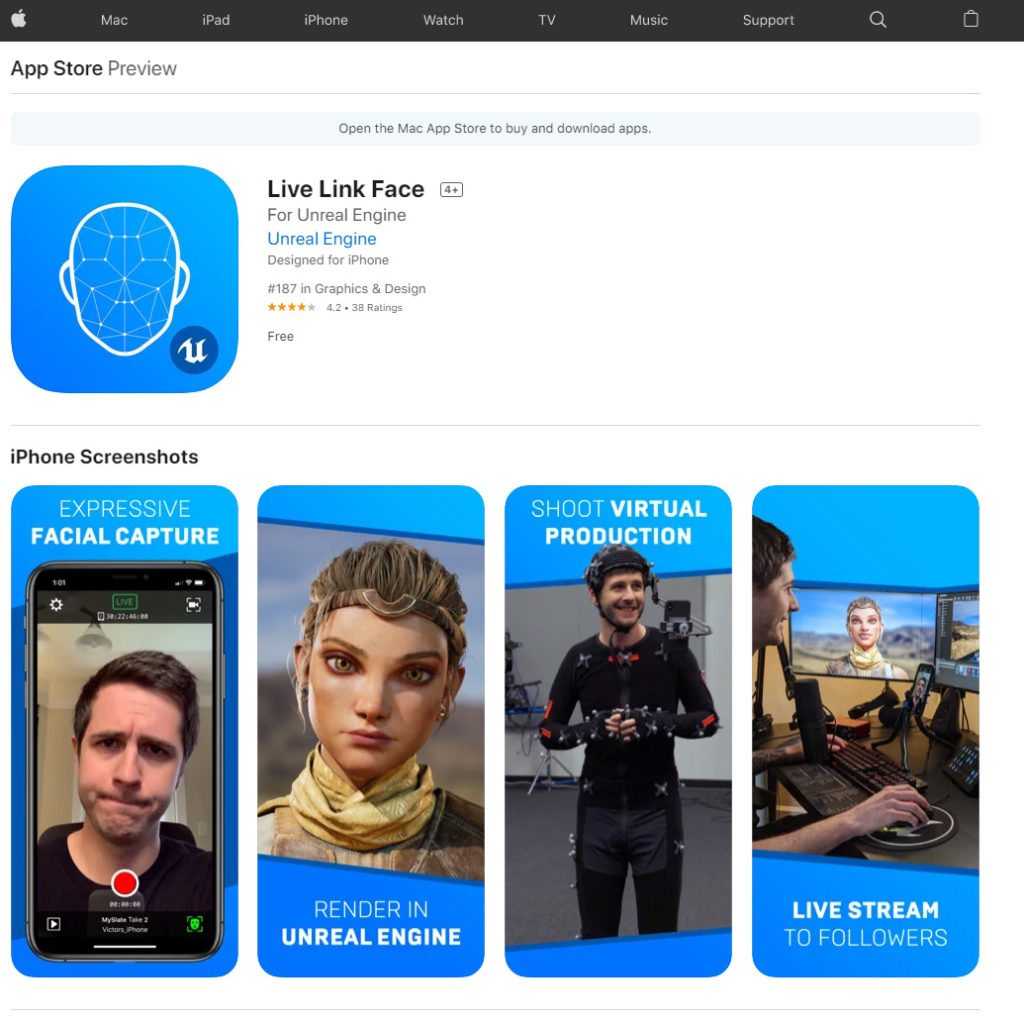Select the iPad menu item
This screenshot has height=1024, width=1024.
click(x=216, y=20)
